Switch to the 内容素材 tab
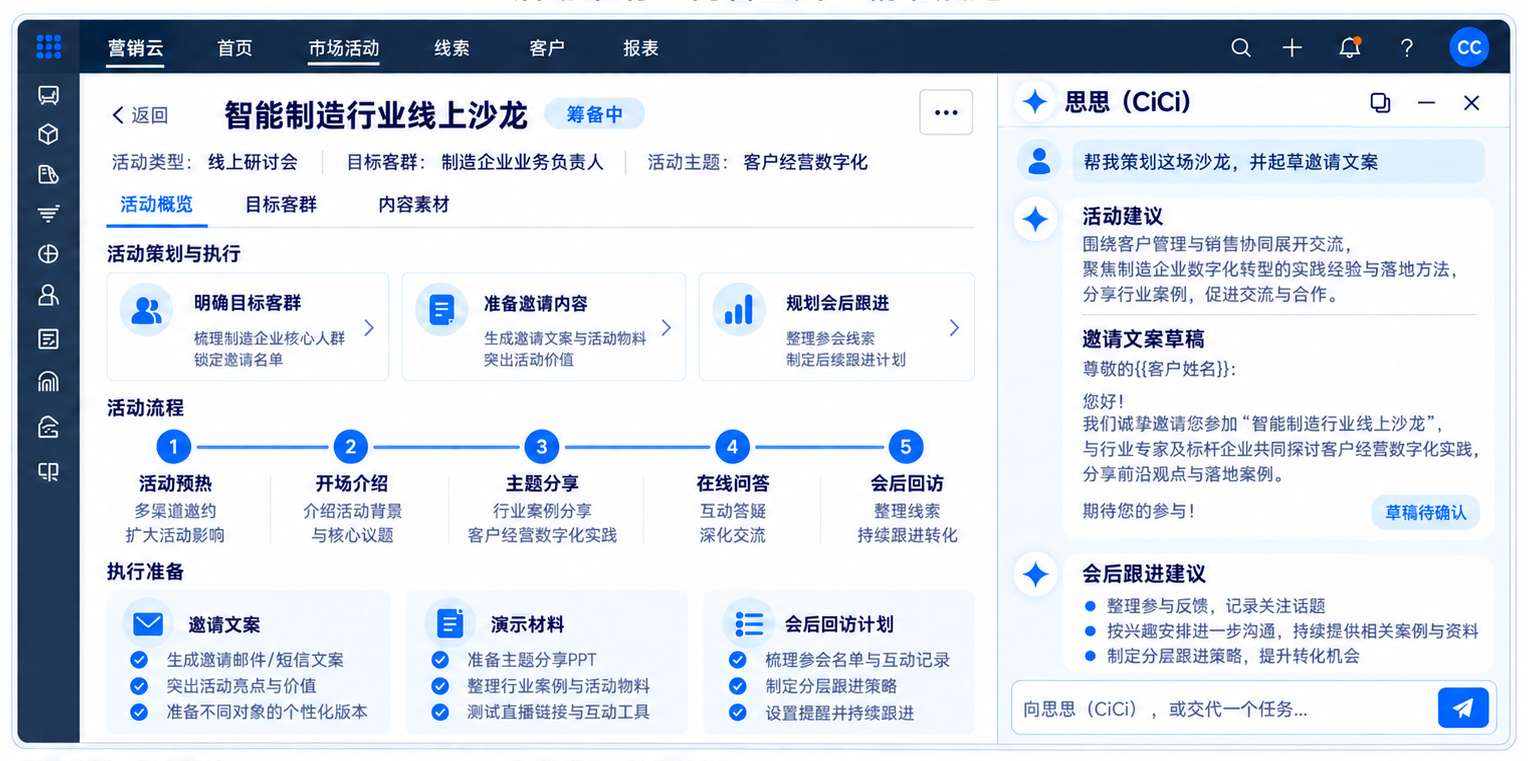This screenshot has height=761, width=1528. tap(414, 204)
